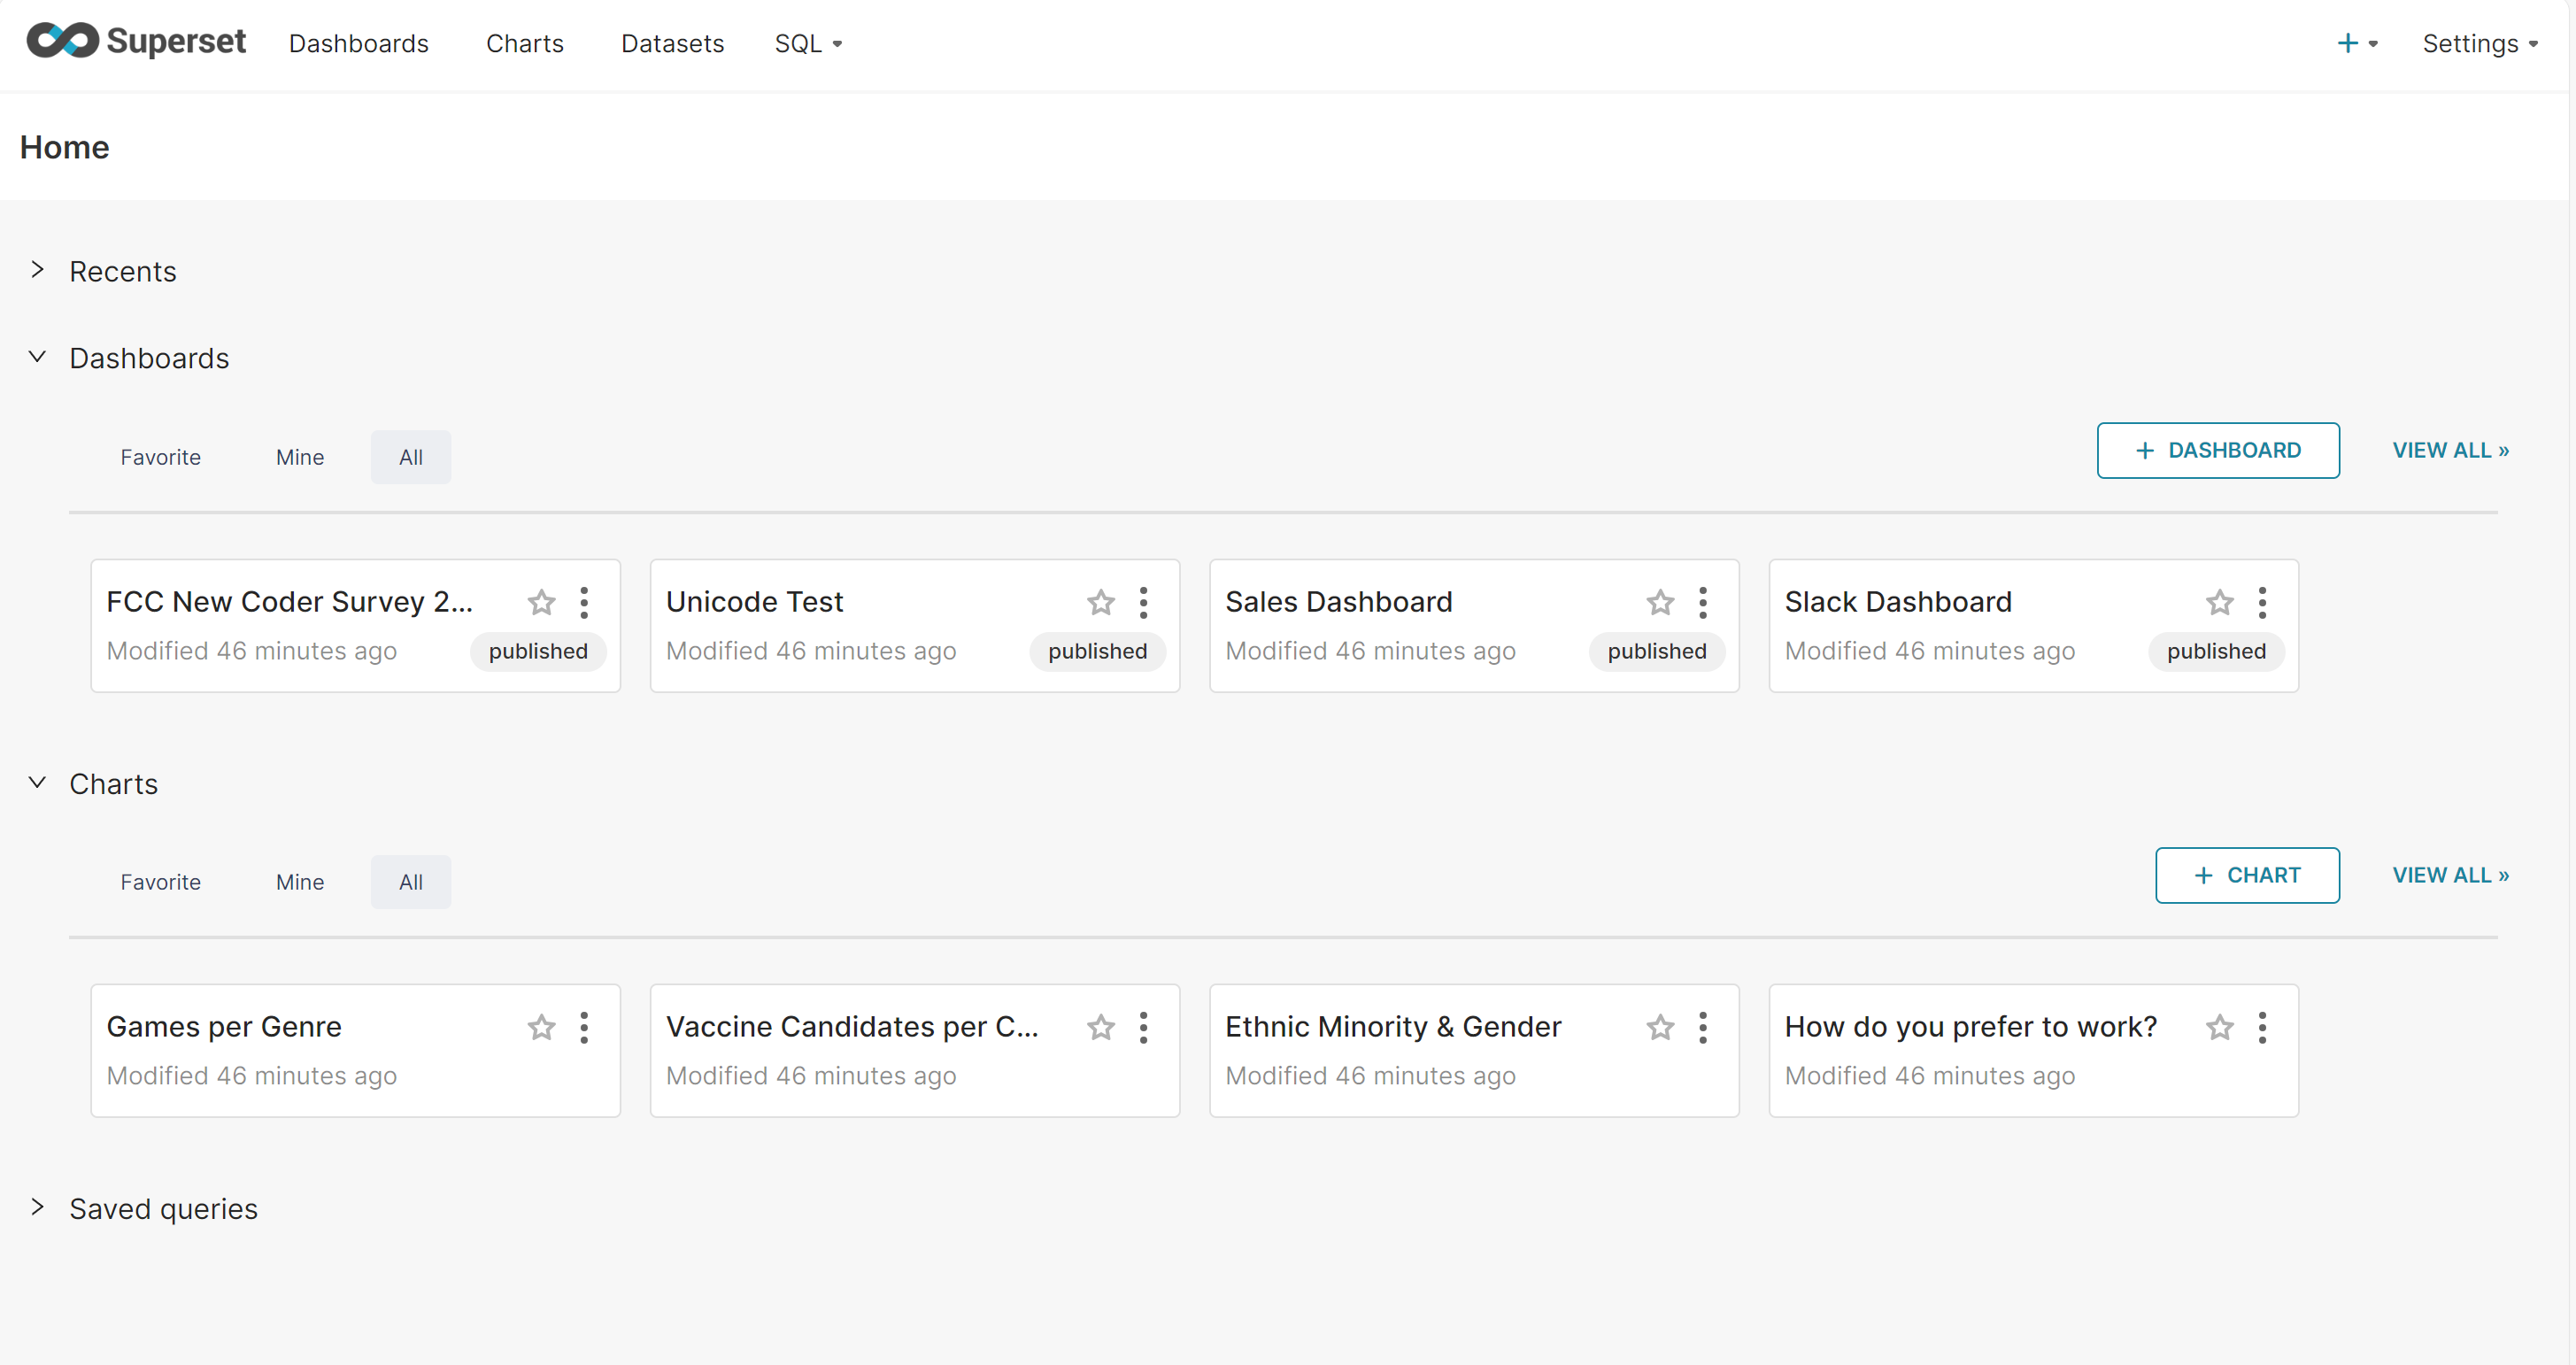
Task: Star the Vaccine Candidates chart as favorite
Action: 1100,1027
